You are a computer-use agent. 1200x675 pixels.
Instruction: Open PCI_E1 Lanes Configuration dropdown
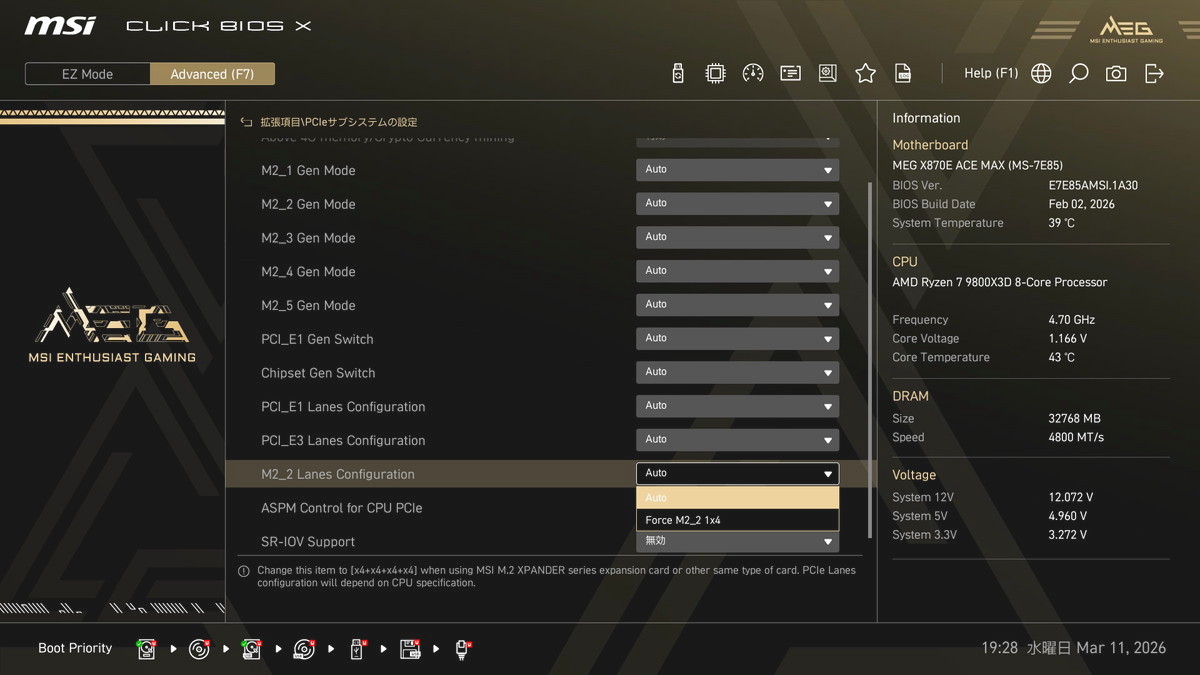[x=737, y=406]
